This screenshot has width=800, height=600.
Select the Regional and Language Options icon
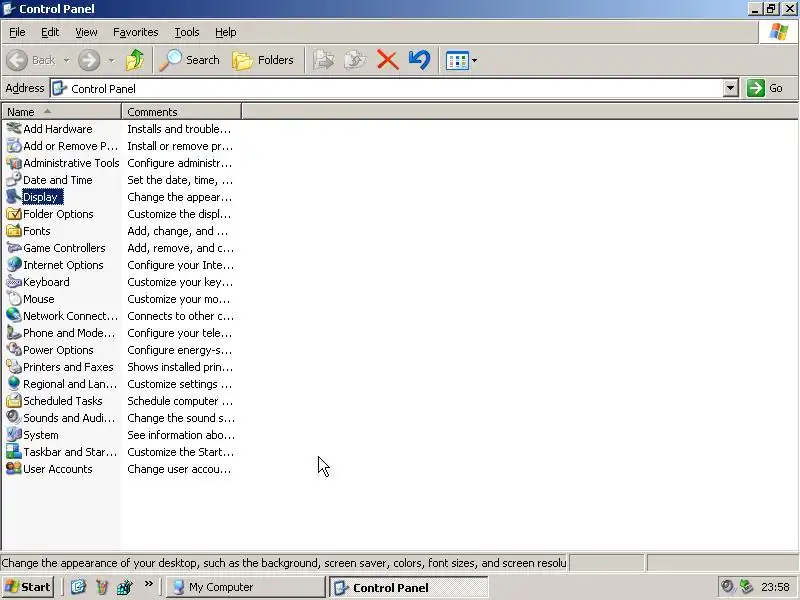point(14,384)
